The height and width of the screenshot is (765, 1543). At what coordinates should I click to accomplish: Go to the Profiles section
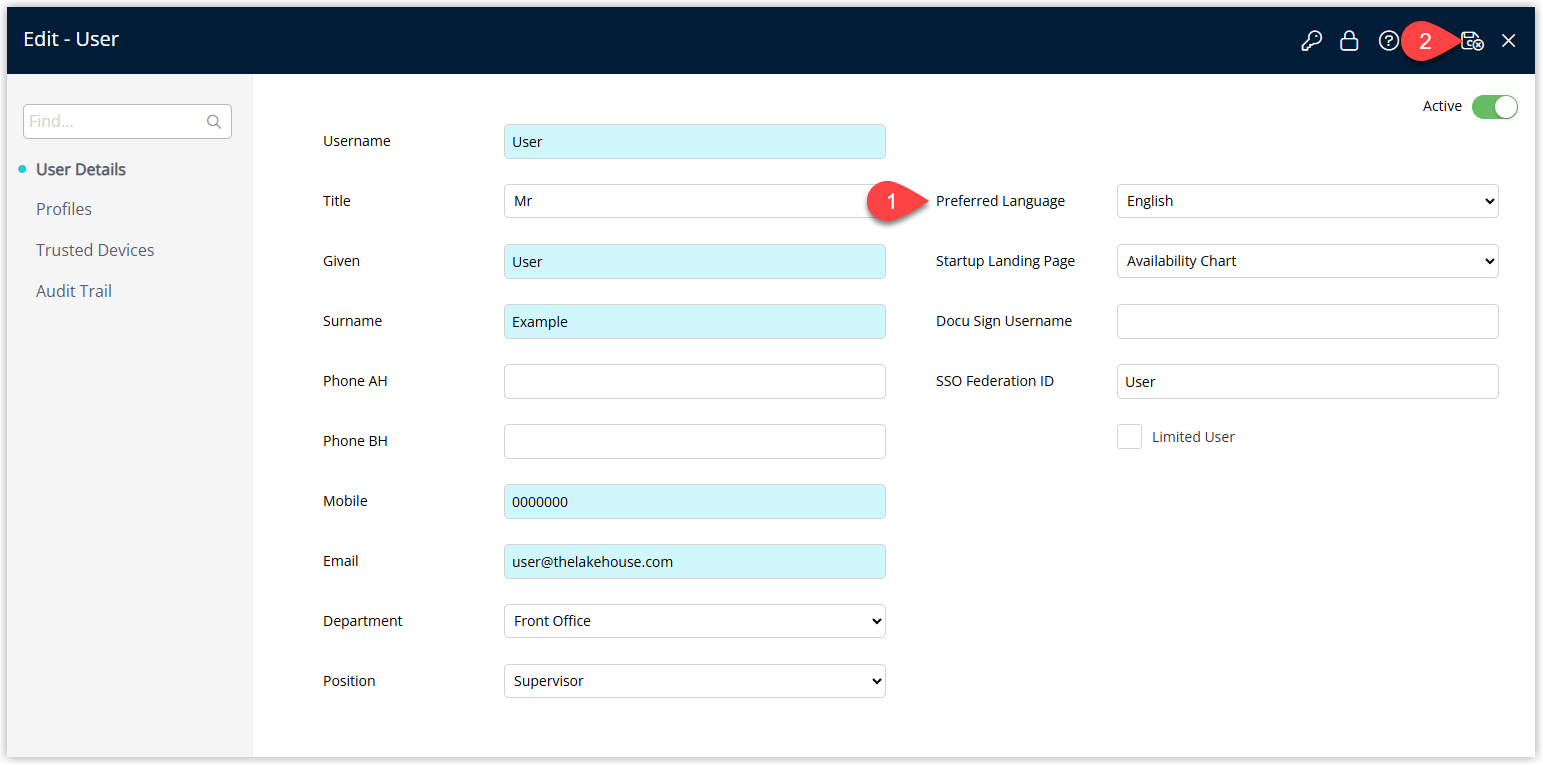tap(64, 209)
